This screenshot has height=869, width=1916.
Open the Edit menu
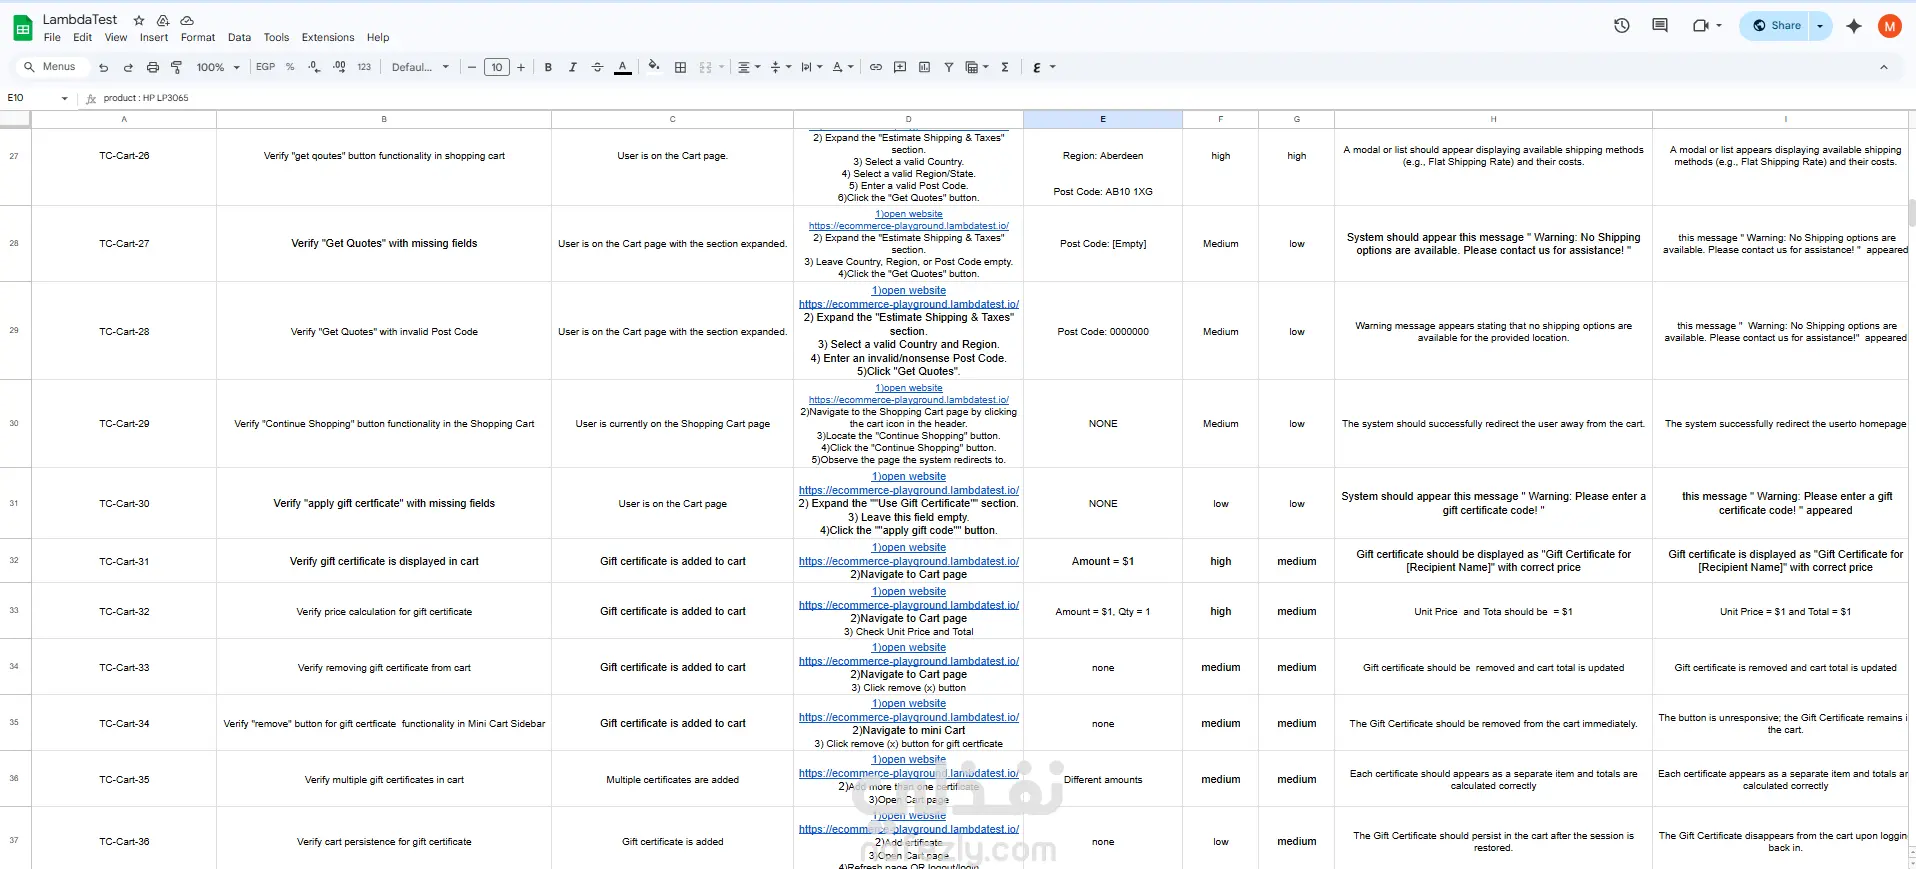[x=83, y=38]
